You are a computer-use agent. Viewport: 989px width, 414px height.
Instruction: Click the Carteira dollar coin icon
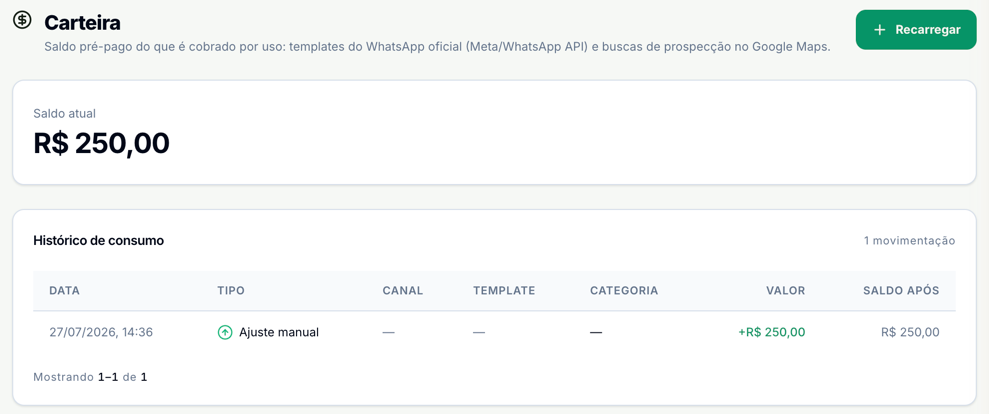coord(23,20)
